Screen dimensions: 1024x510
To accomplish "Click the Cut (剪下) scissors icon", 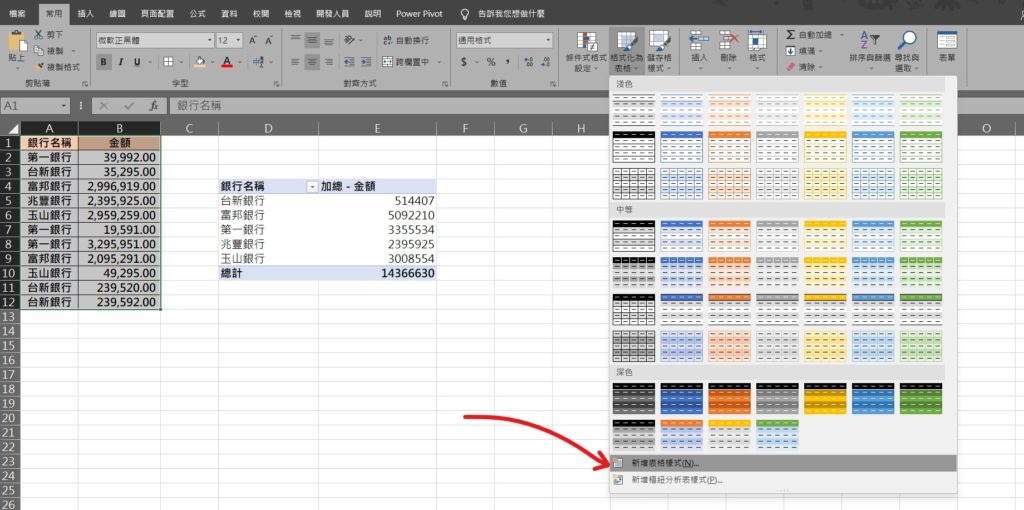I will pyautogui.click(x=39, y=35).
